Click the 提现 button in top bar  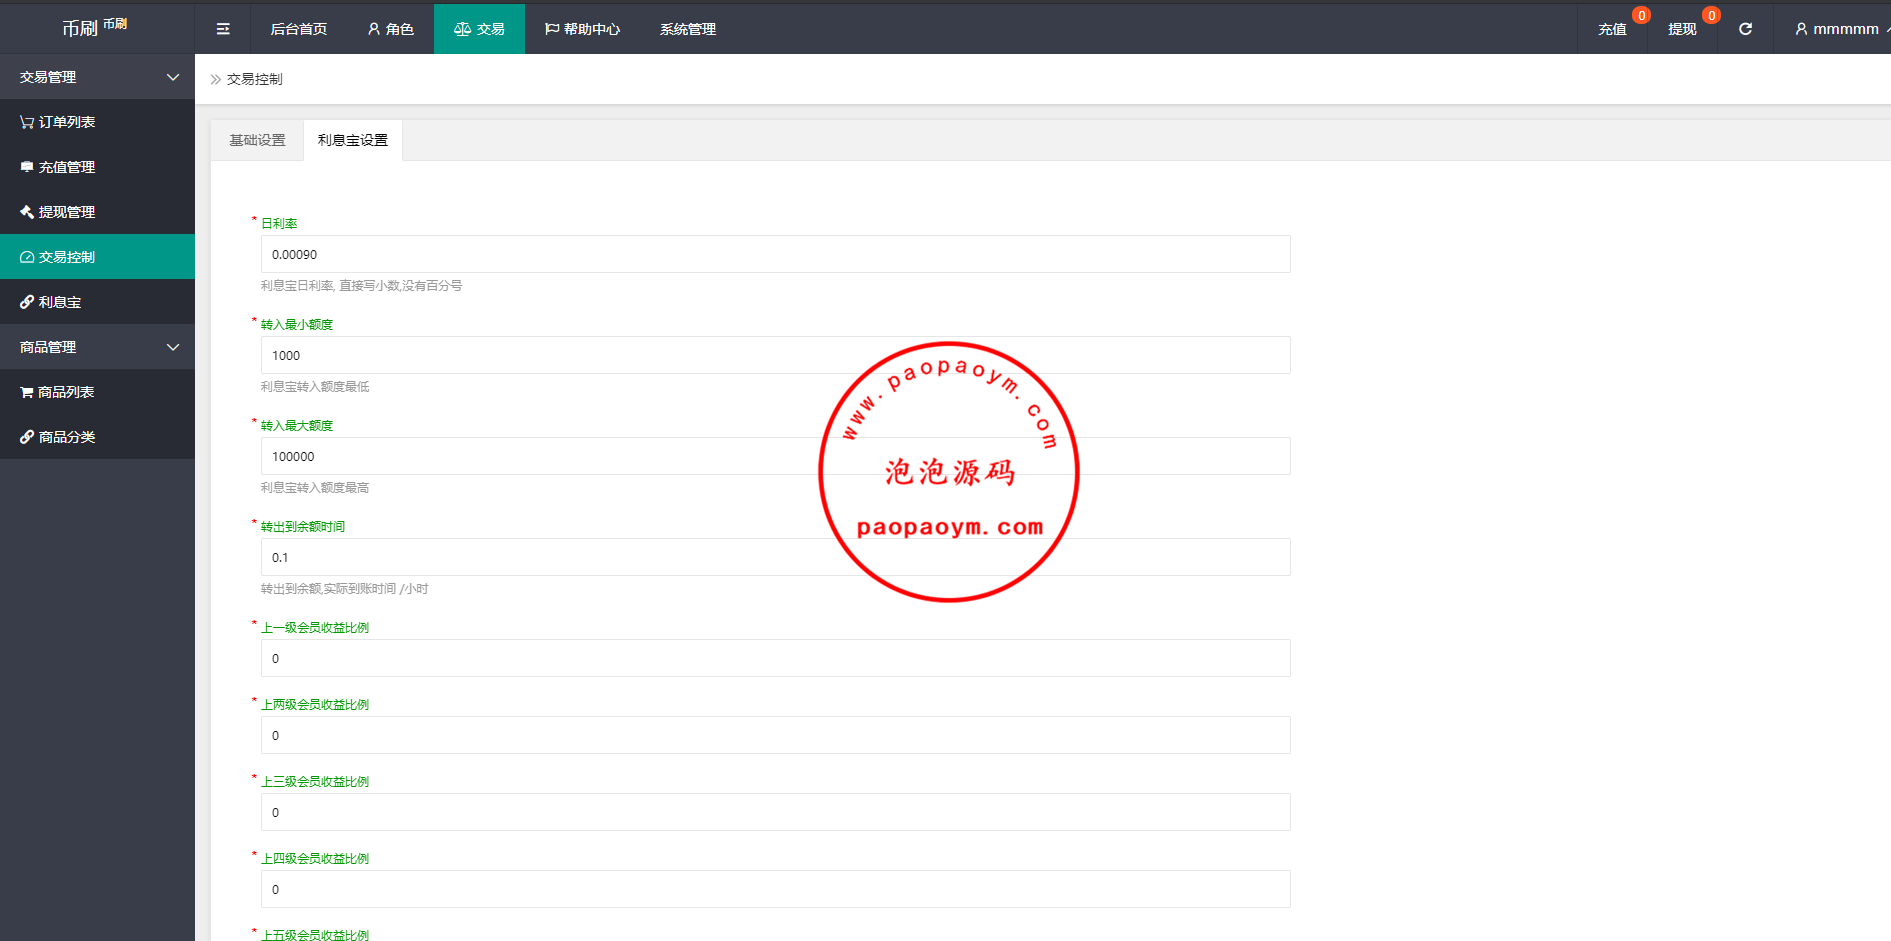pos(1682,29)
